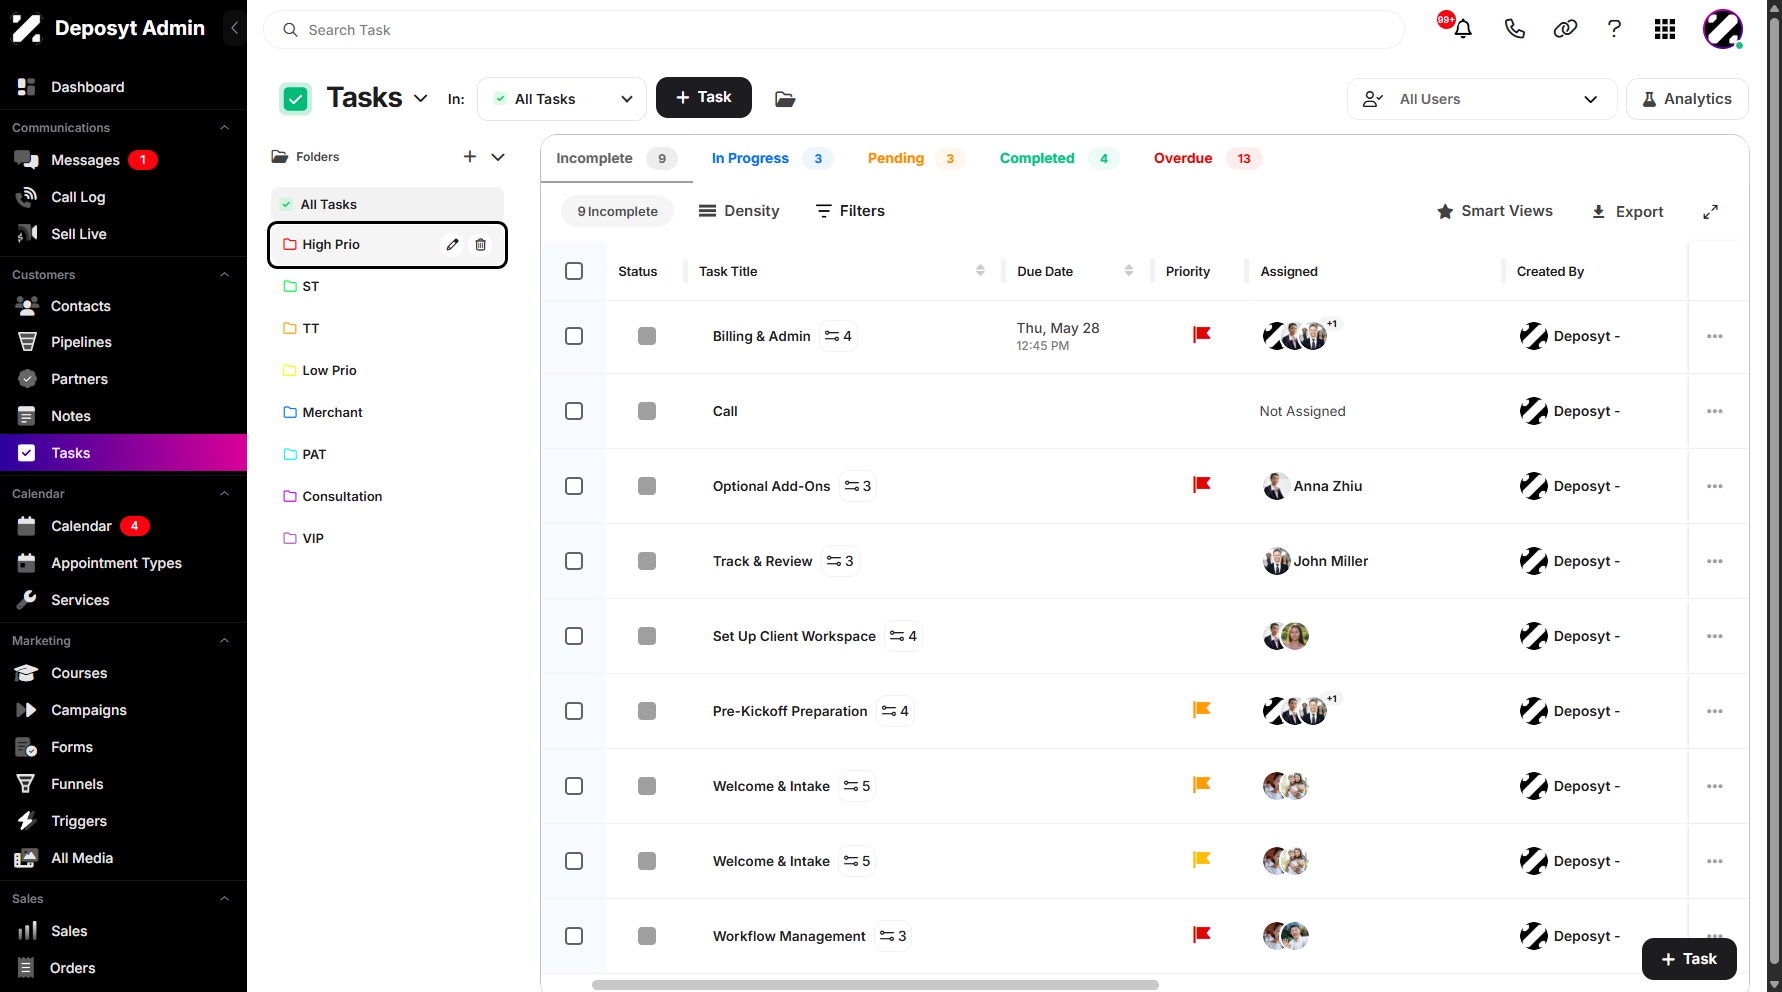Switch to the In Progress tab
The height and width of the screenshot is (992, 1782).
[770, 158]
